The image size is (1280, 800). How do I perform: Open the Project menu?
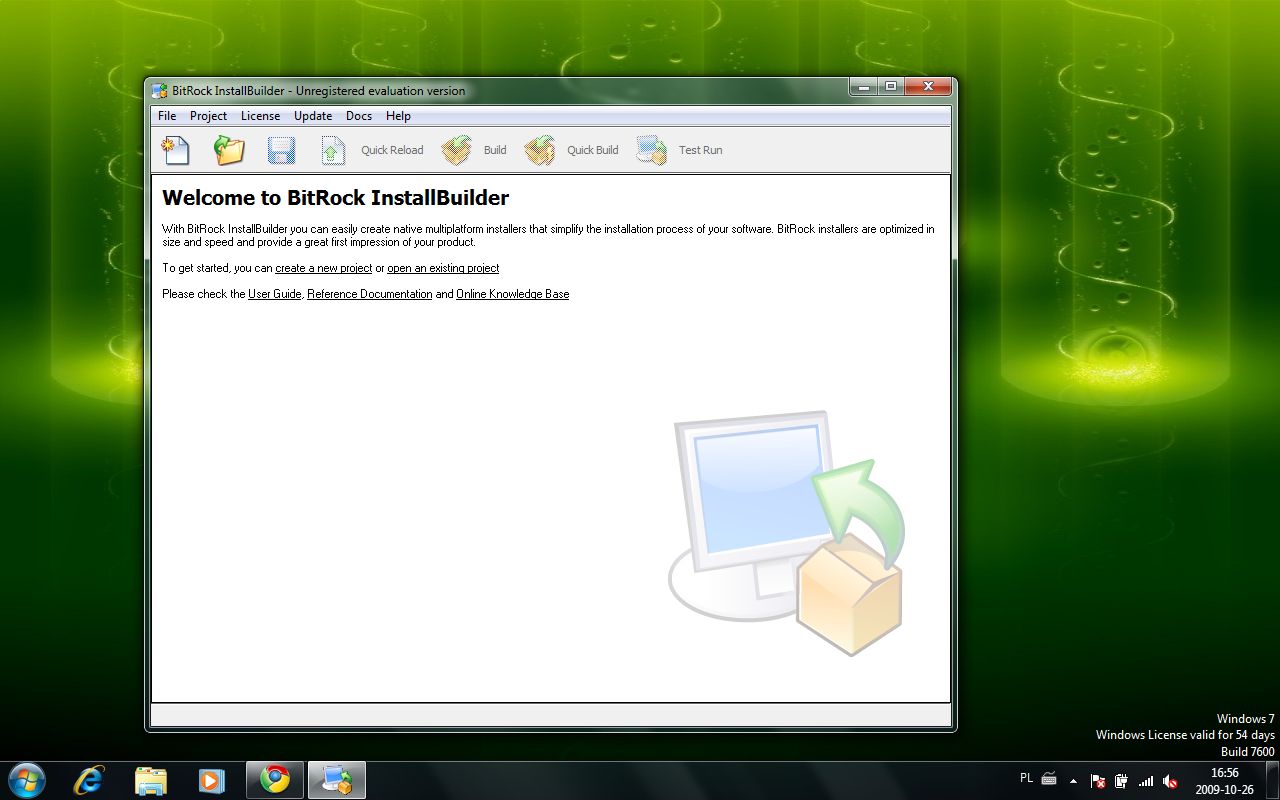(x=208, y=116)
